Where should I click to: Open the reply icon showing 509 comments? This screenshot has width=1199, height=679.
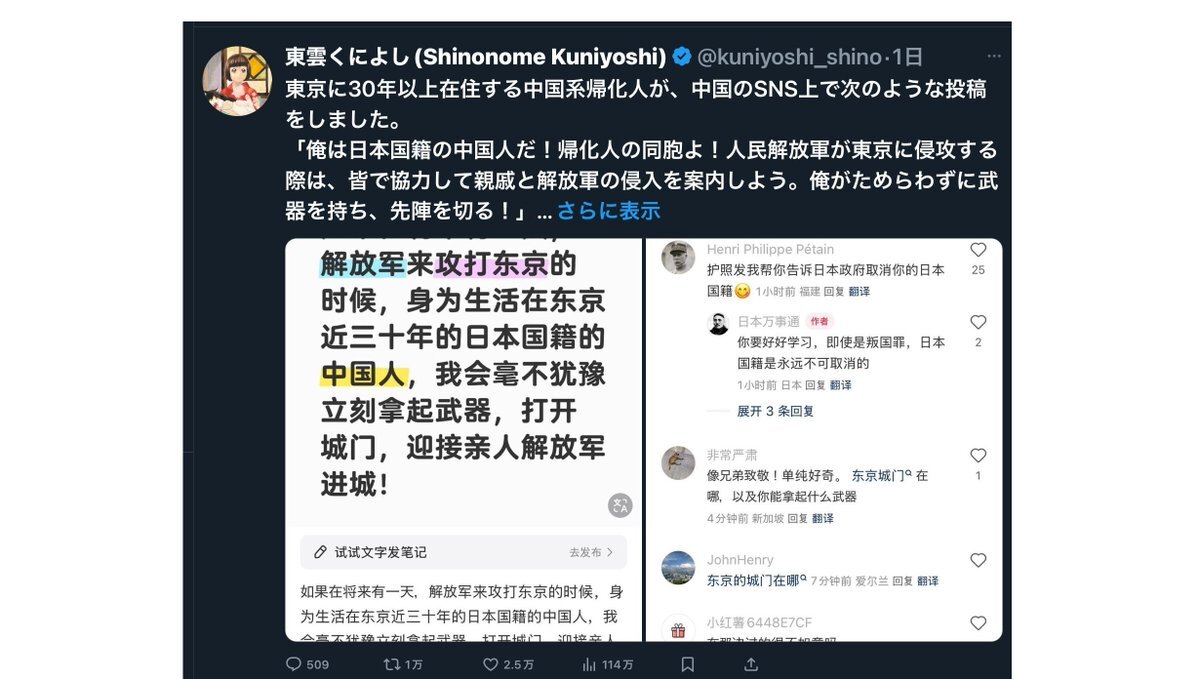tap(294, 664)
